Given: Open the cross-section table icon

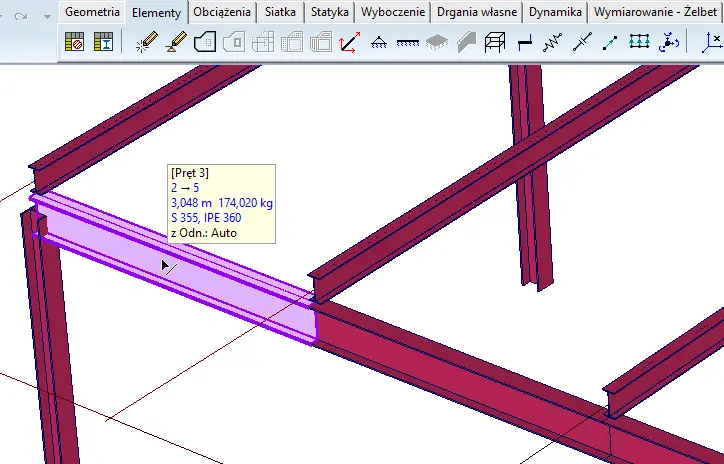Looking at the screenshot, I should click(x=102, y=42).
